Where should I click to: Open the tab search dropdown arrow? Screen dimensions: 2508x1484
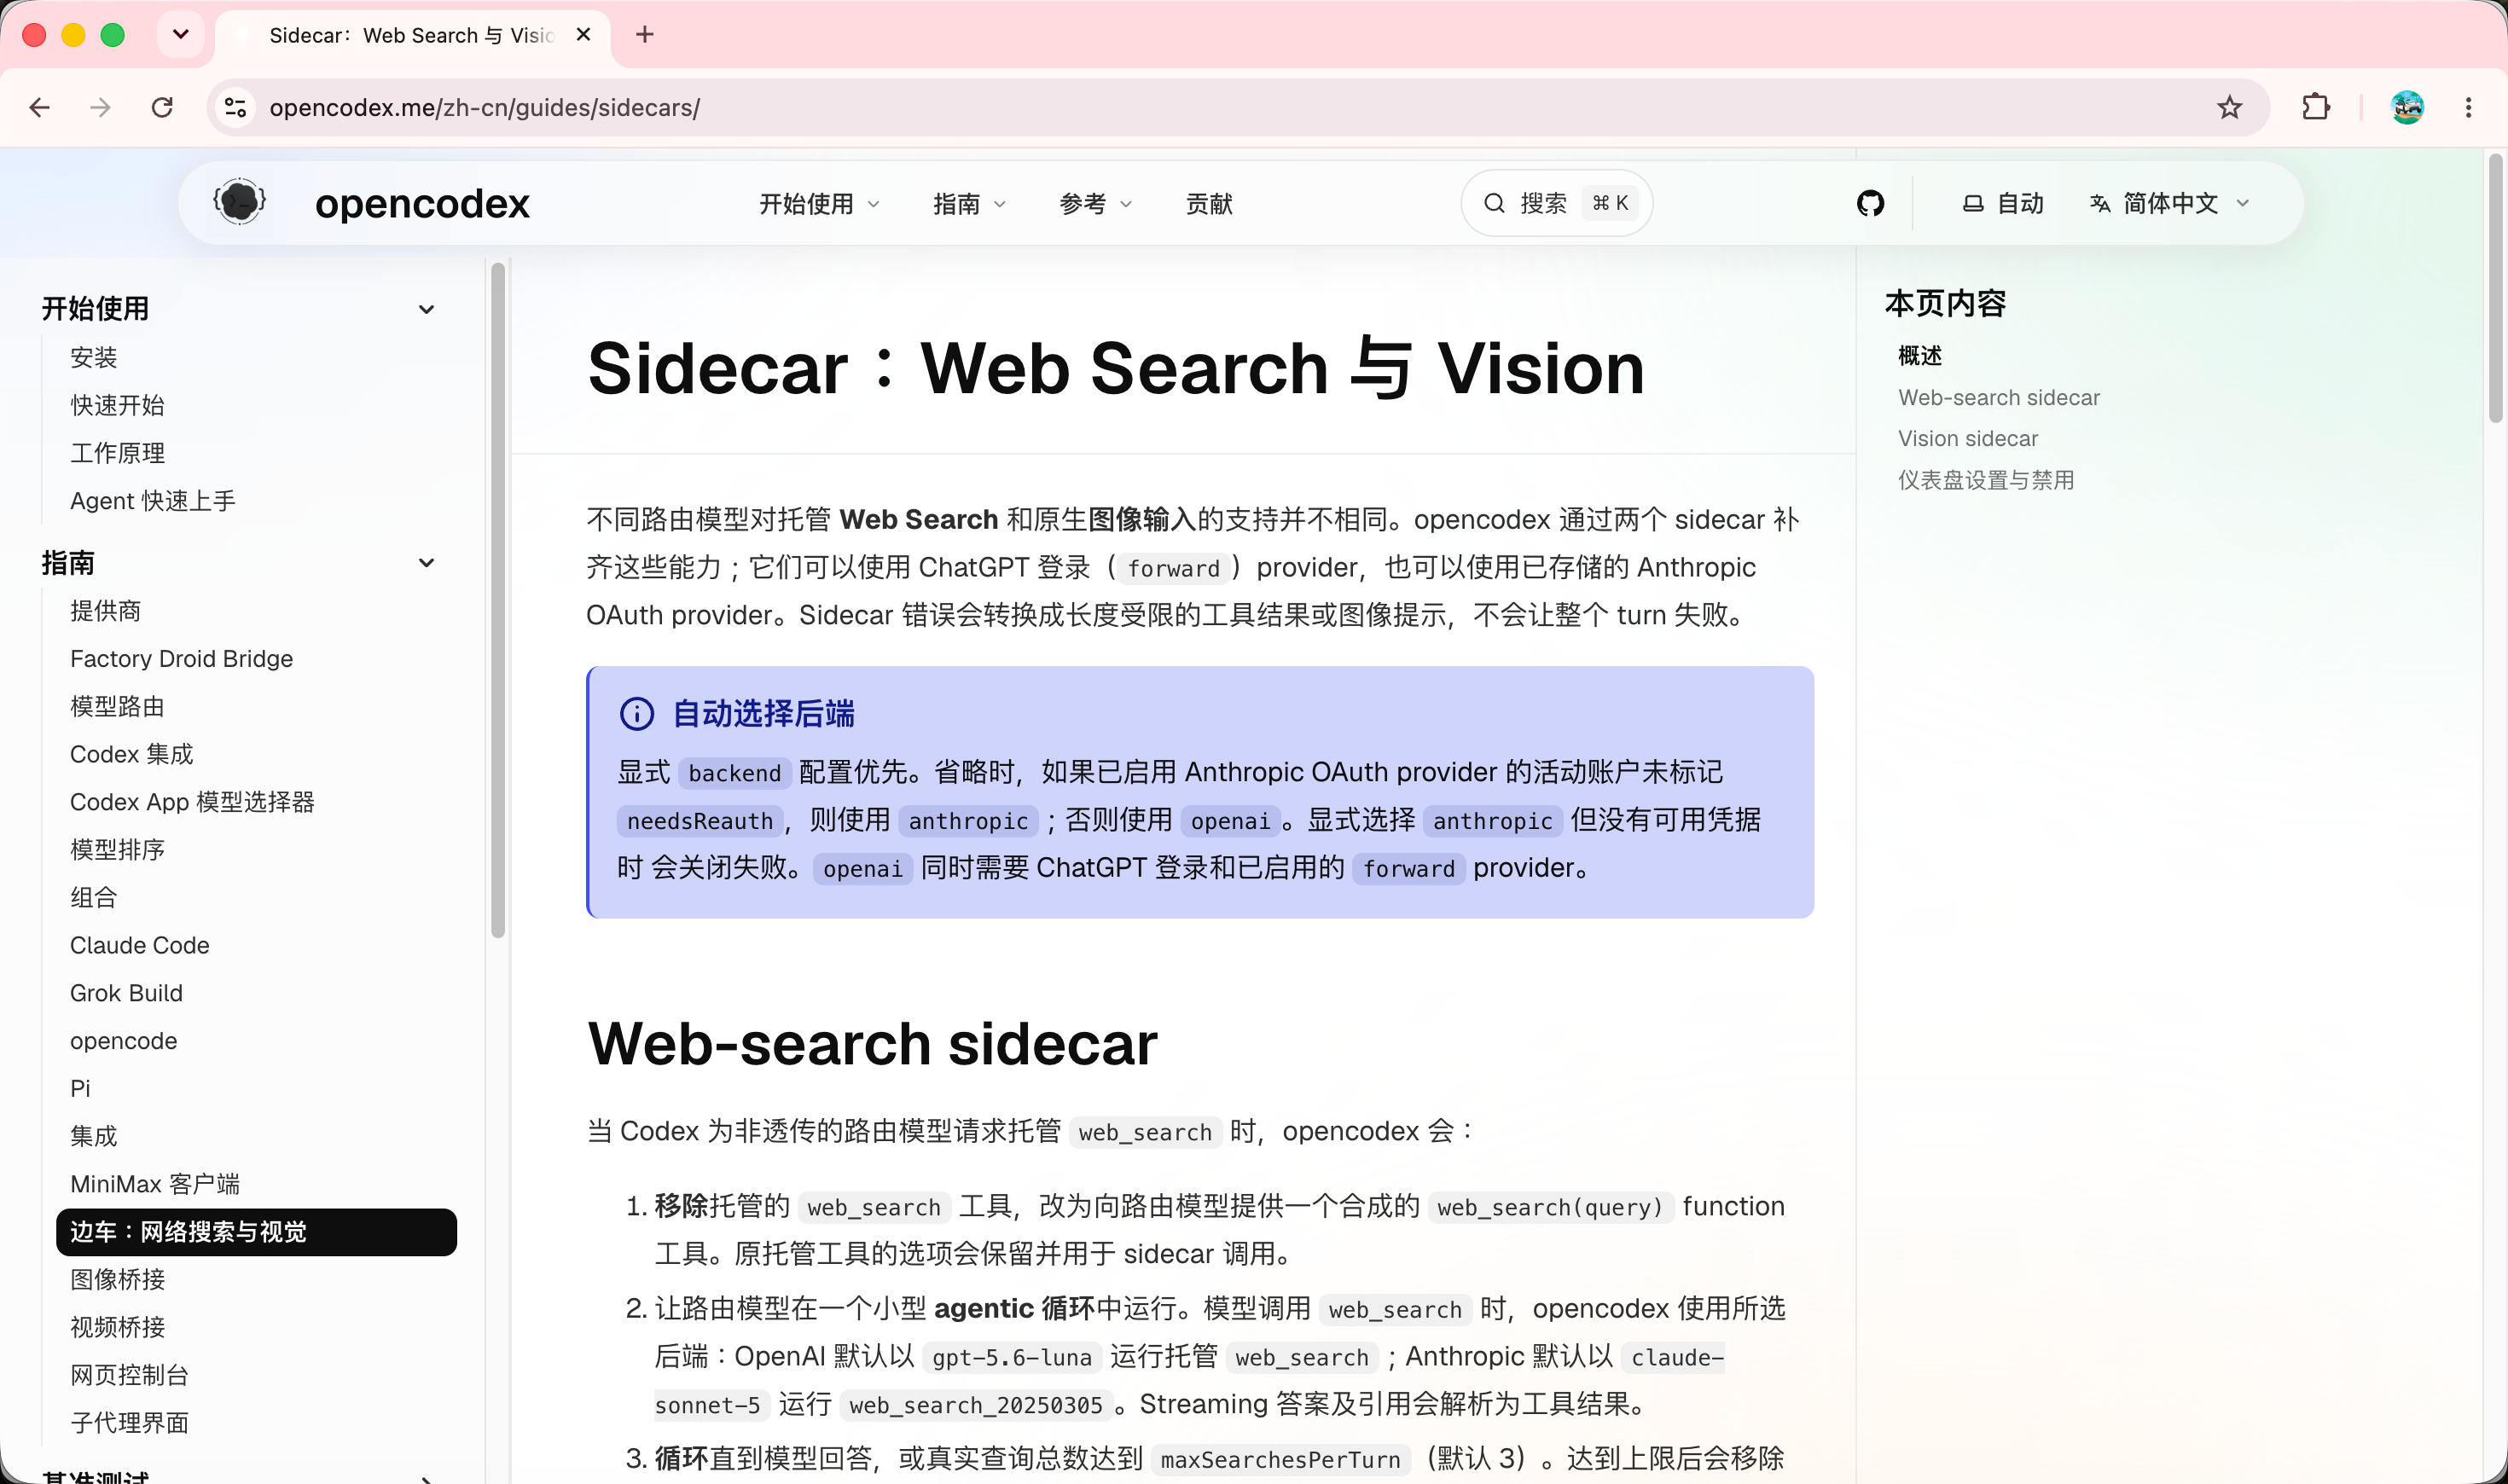[181, 35]
